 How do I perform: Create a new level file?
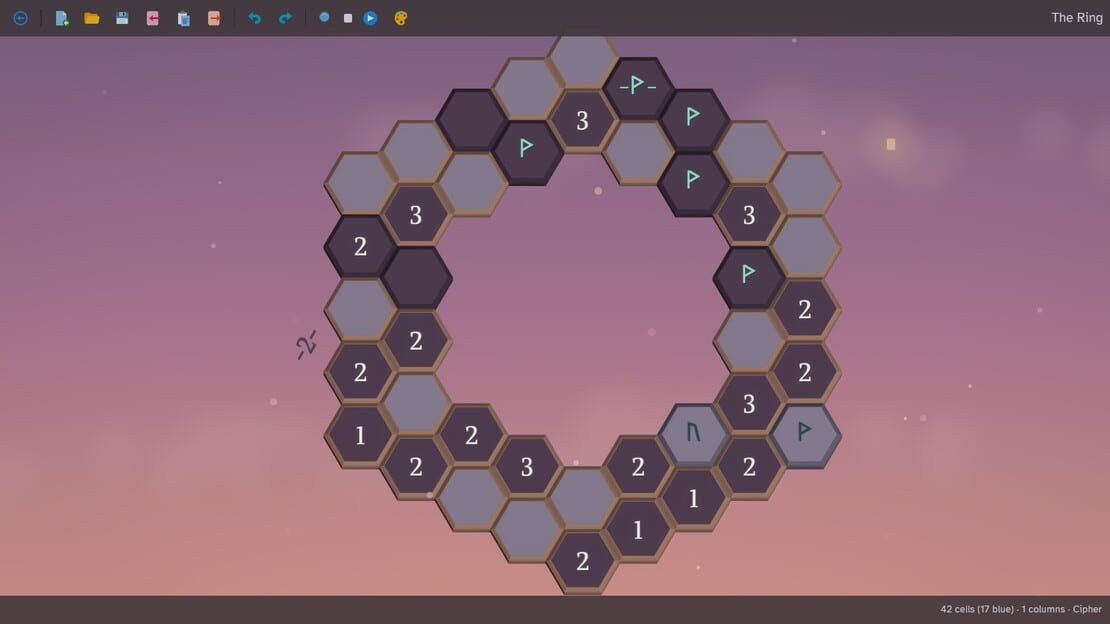click(x=62, y=18)
